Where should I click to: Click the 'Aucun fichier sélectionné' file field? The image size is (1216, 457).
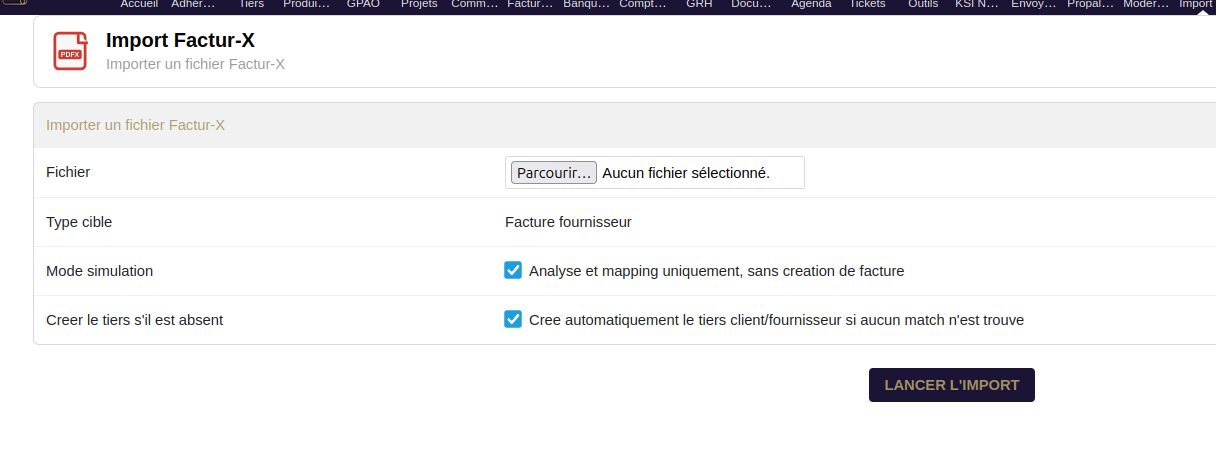coord(686,173)
